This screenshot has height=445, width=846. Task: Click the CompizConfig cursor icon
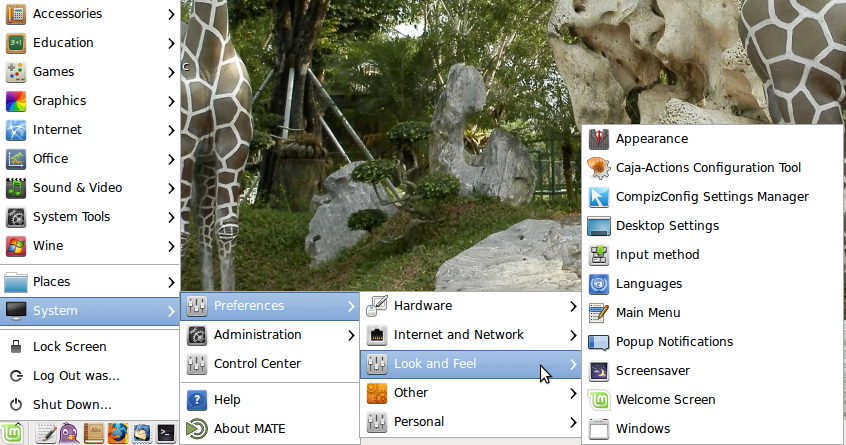pos(598,197)
